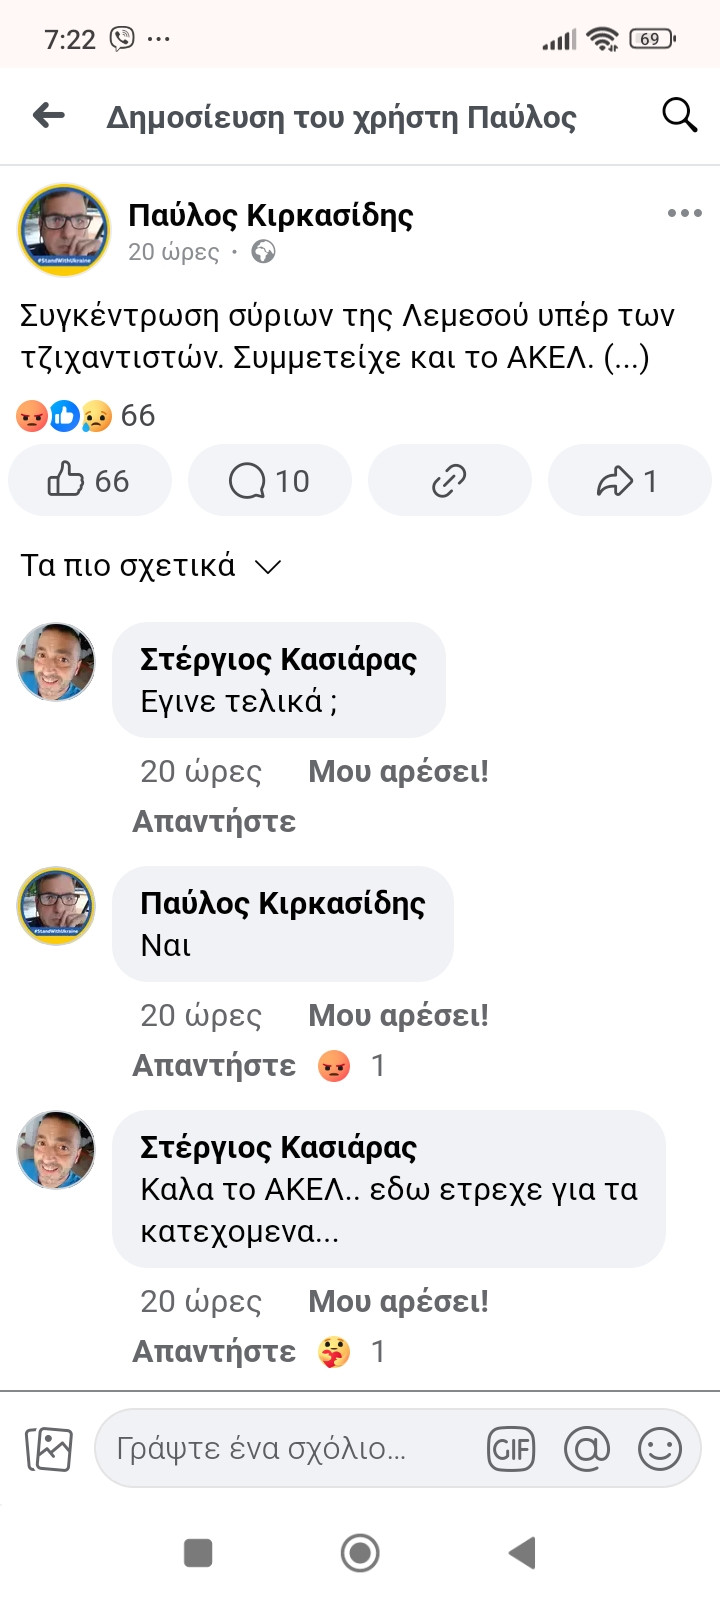Like the post with thumbs-up button
The image size is (720, 1600).
(89, 481)
